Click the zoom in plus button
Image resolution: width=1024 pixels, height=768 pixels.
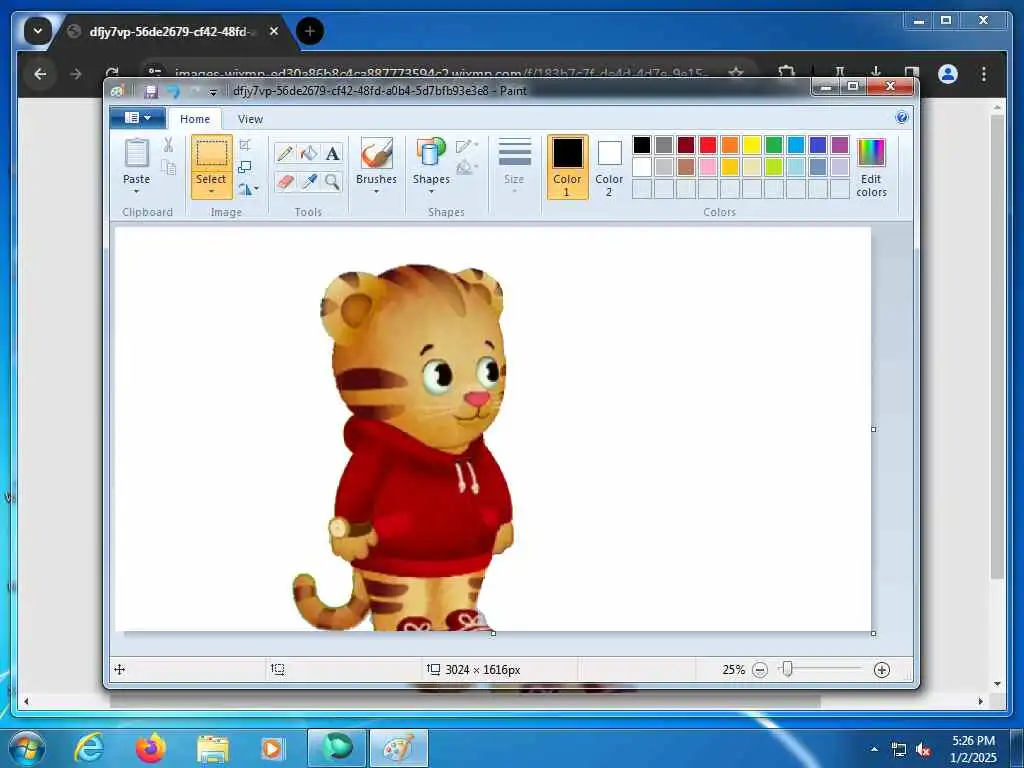tap(882, 669)
